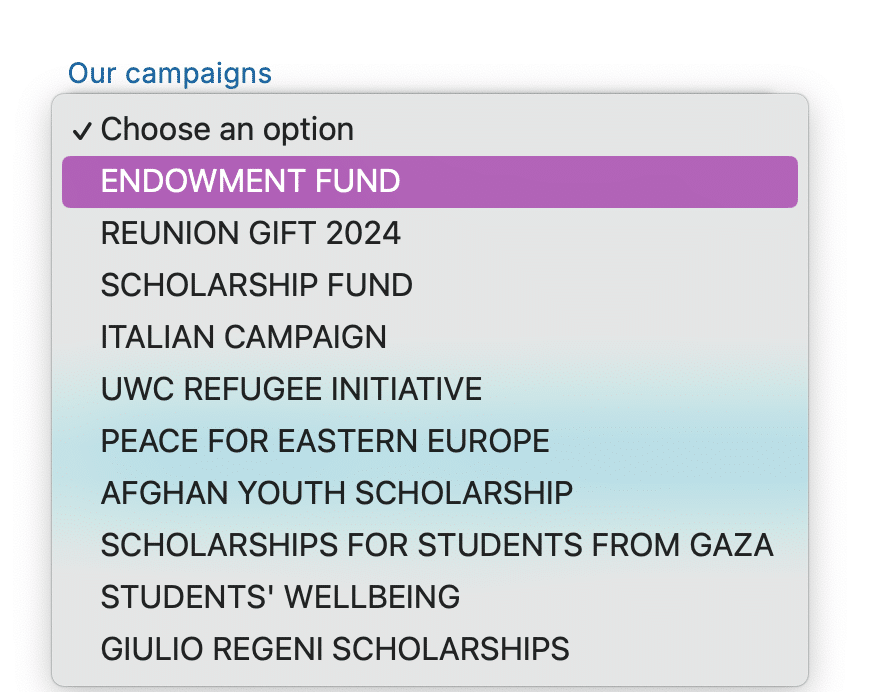The height and width of the screenshot is (692, 878).
Task: Open the Our campaigns link
Action: [x=169, y=72]
